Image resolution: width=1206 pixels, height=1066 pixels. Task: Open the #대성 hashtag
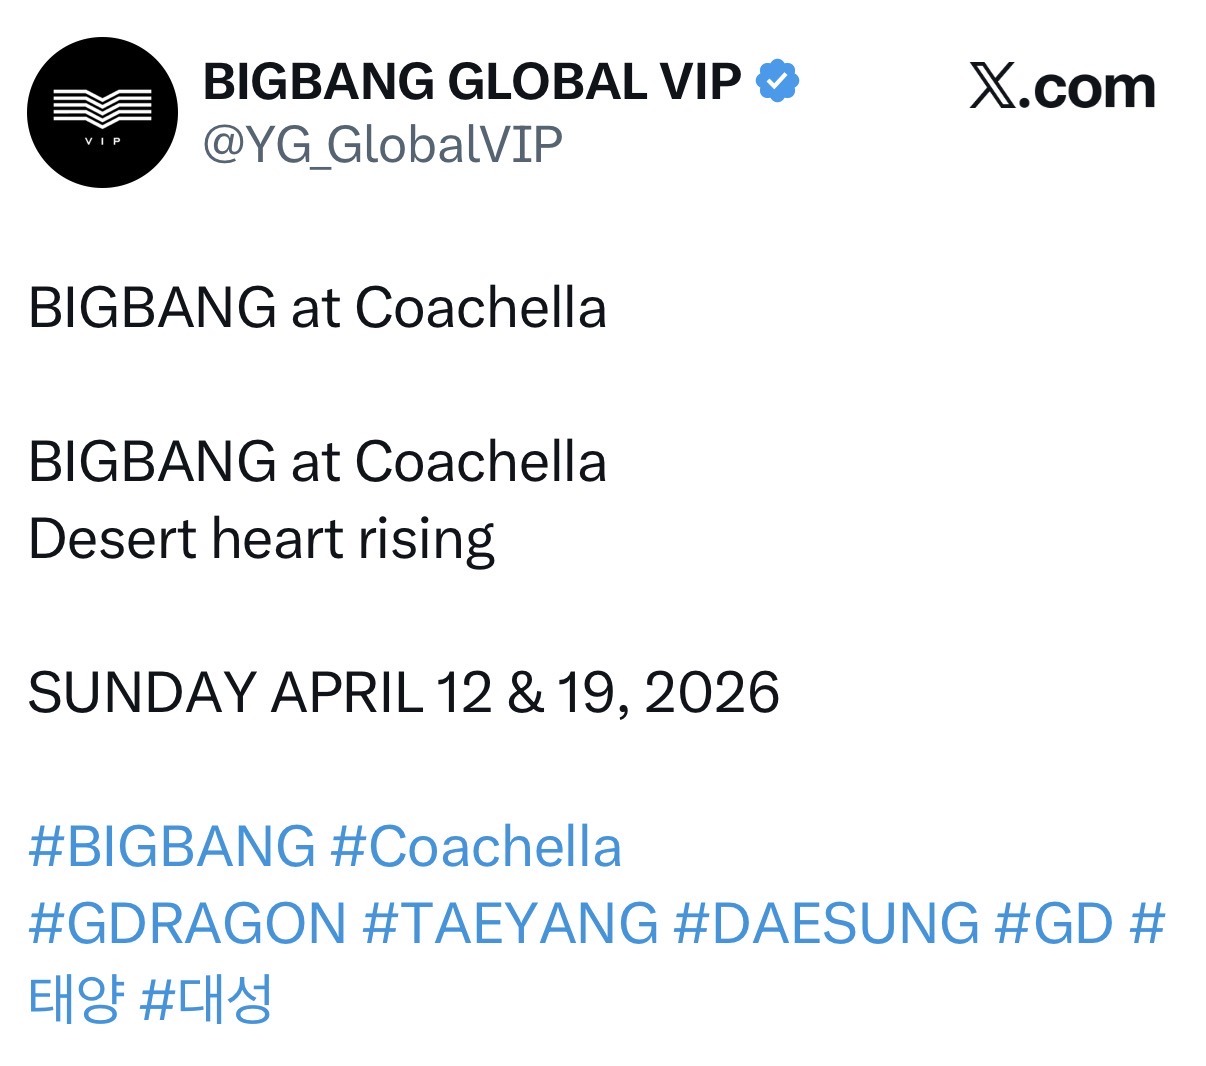(207, 999)
